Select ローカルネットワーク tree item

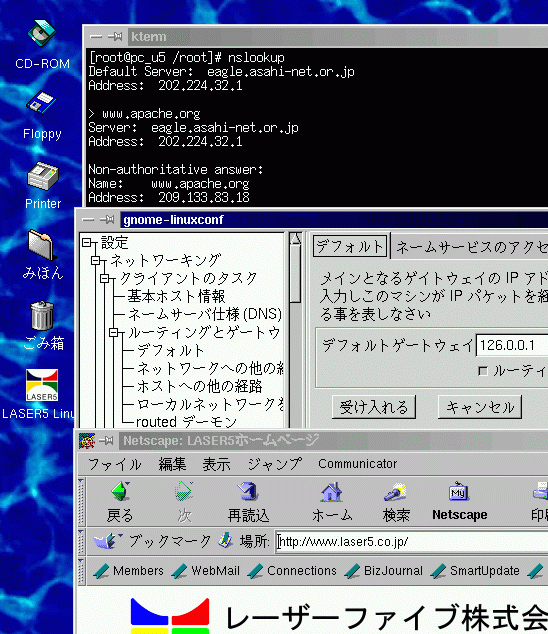[x=210, y=404]
